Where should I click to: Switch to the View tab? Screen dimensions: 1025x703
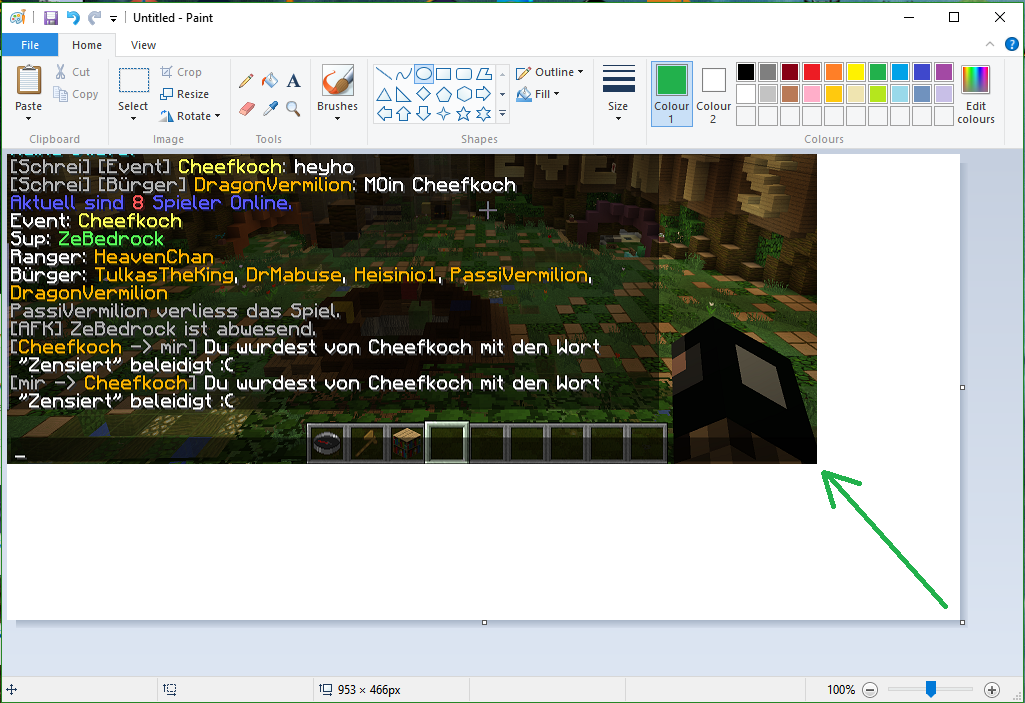143,45
